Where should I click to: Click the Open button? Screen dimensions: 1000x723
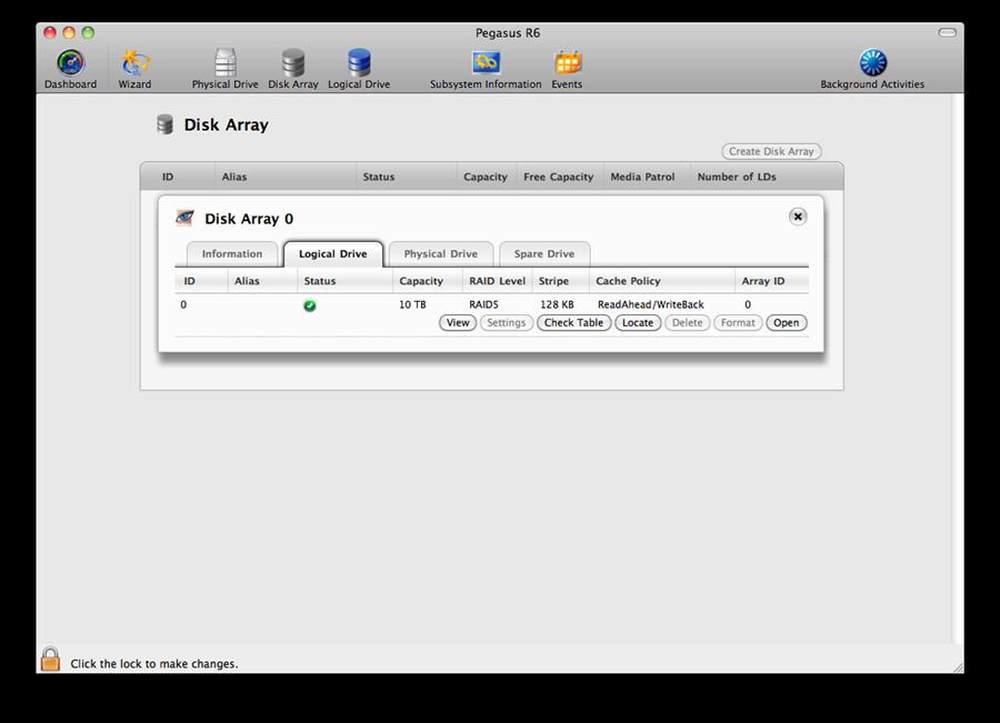click(786, 323)
